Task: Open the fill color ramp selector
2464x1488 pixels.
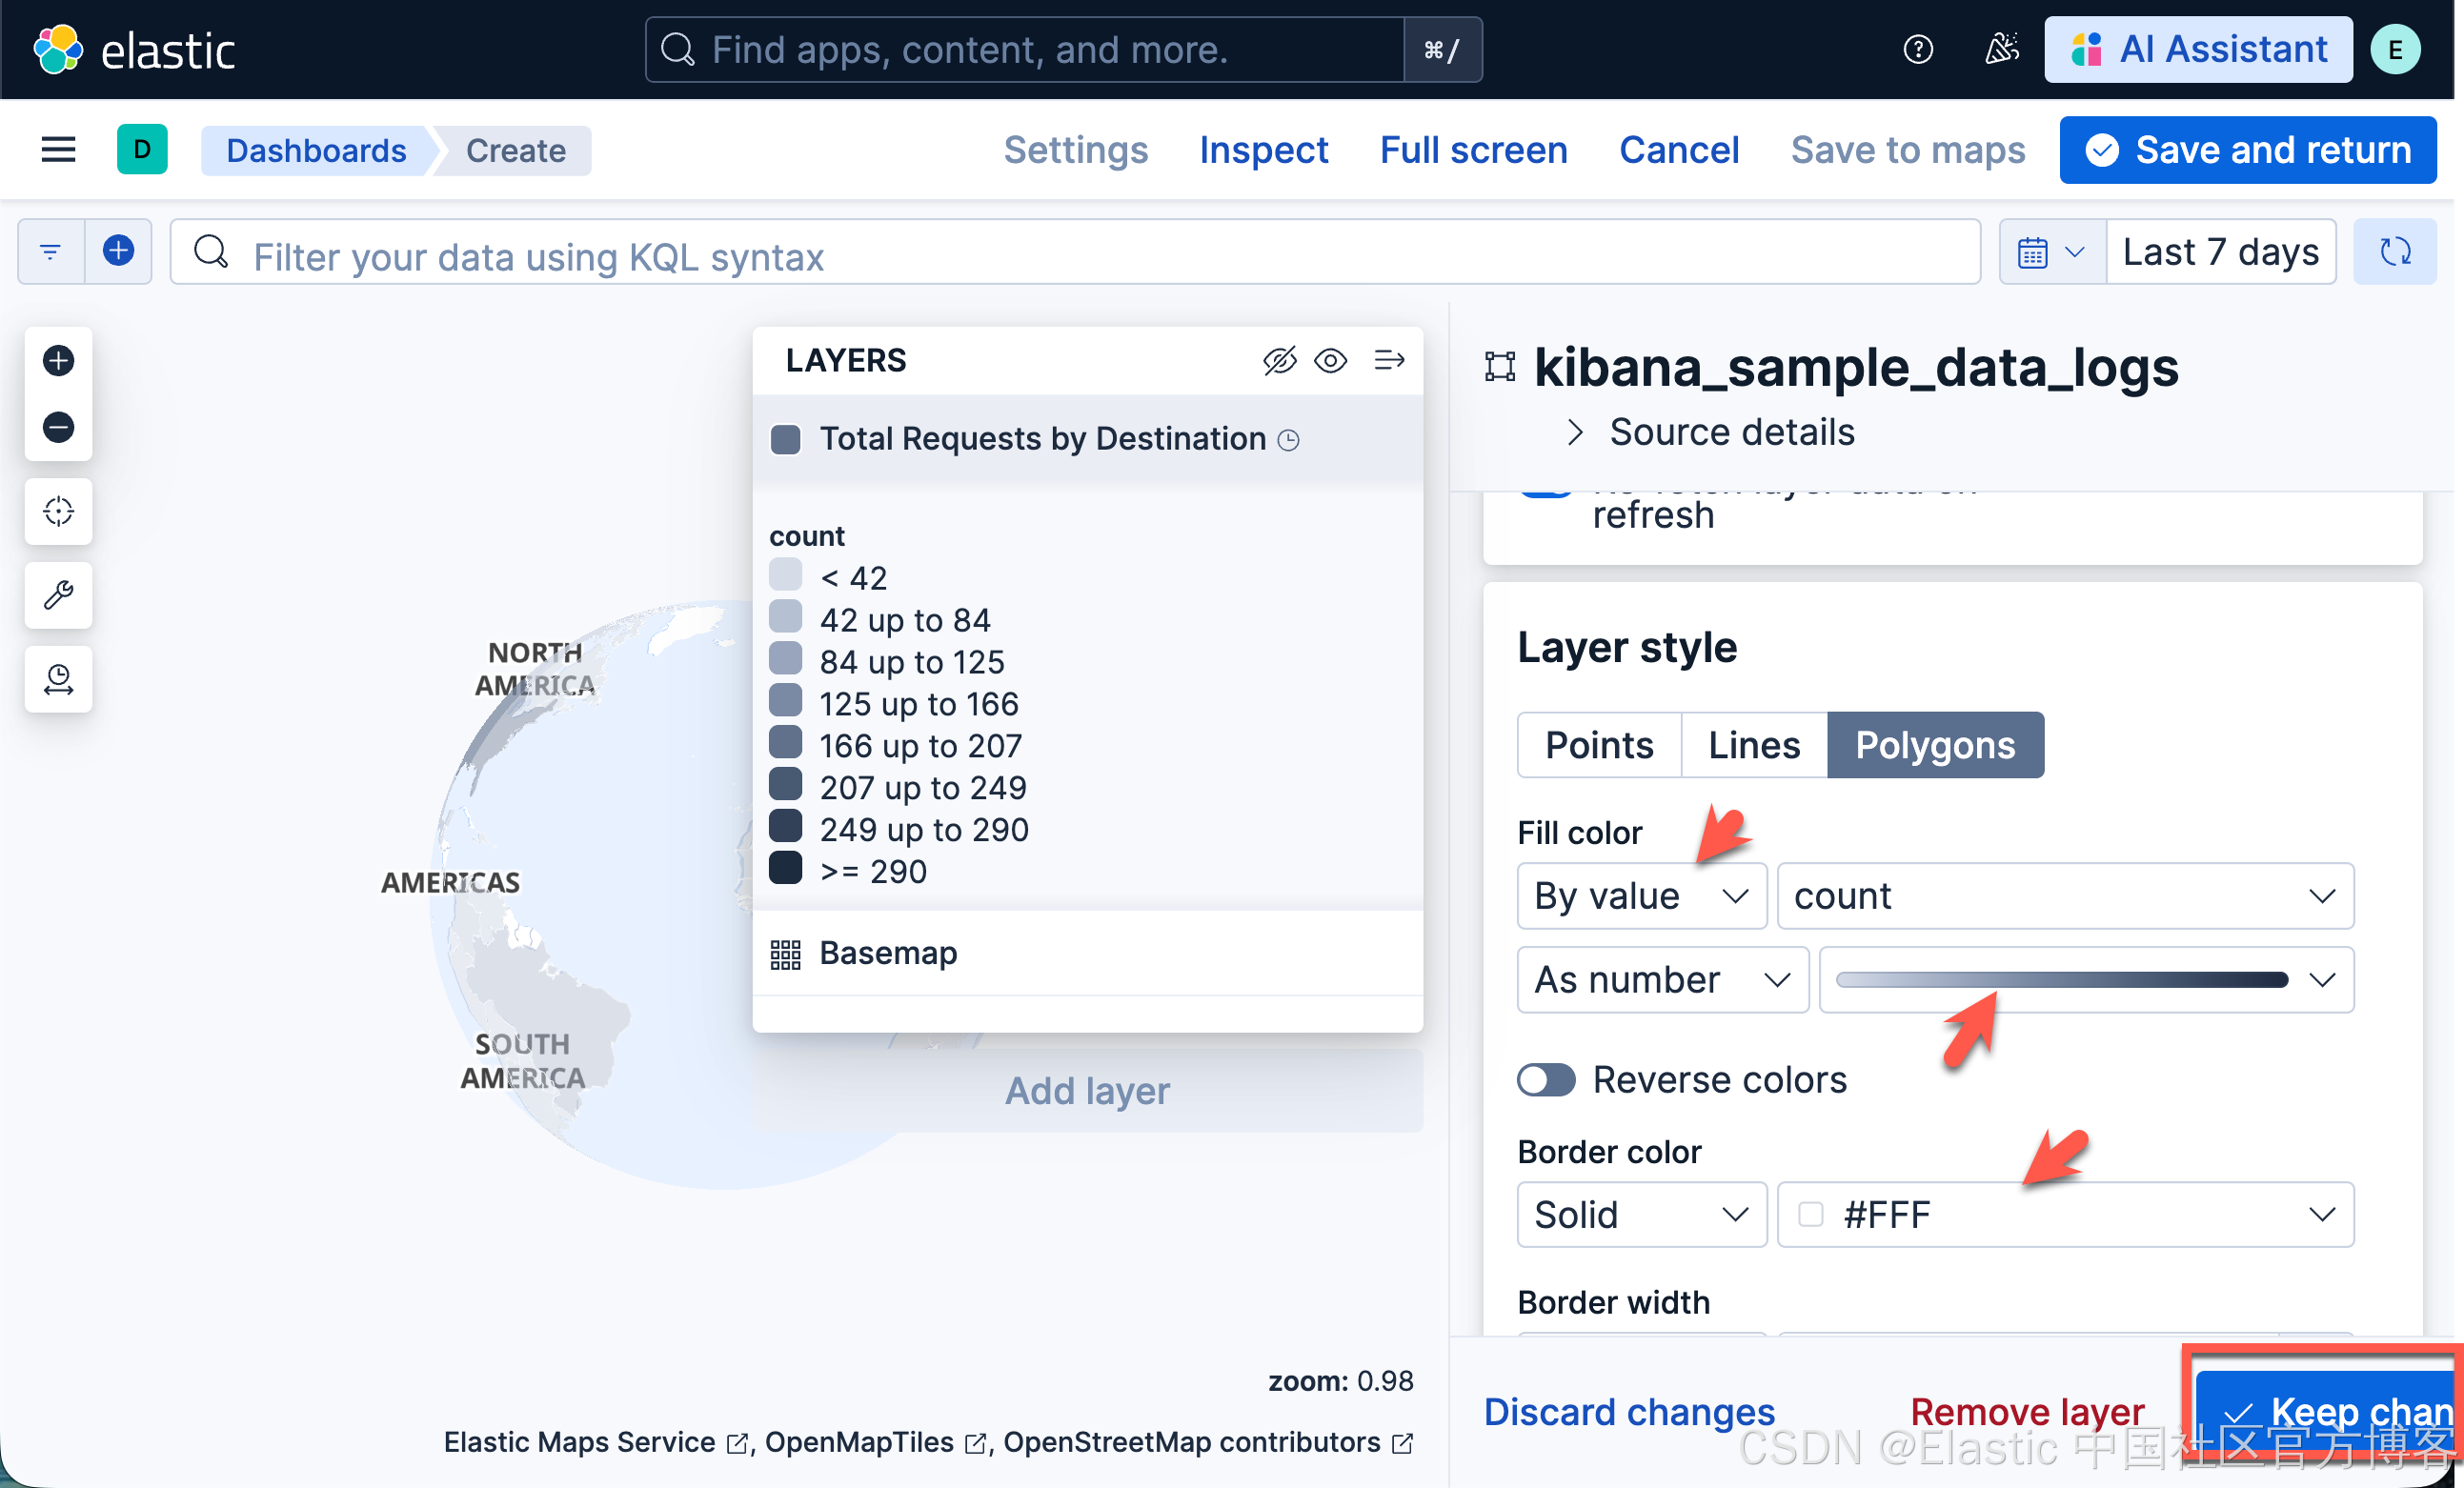Action: pos(2085,980)
